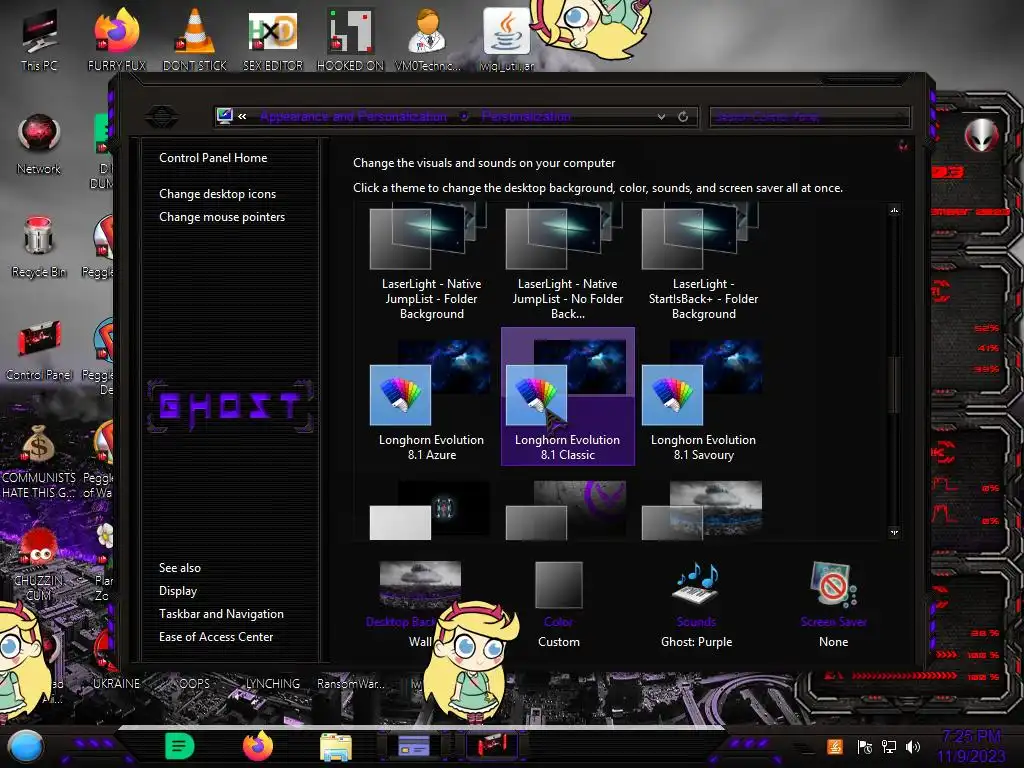This screenshot has height=768, width=1024.
Task: Click theme list scroll up arrow
Action: pyautogui.click(x=895, y=210)
